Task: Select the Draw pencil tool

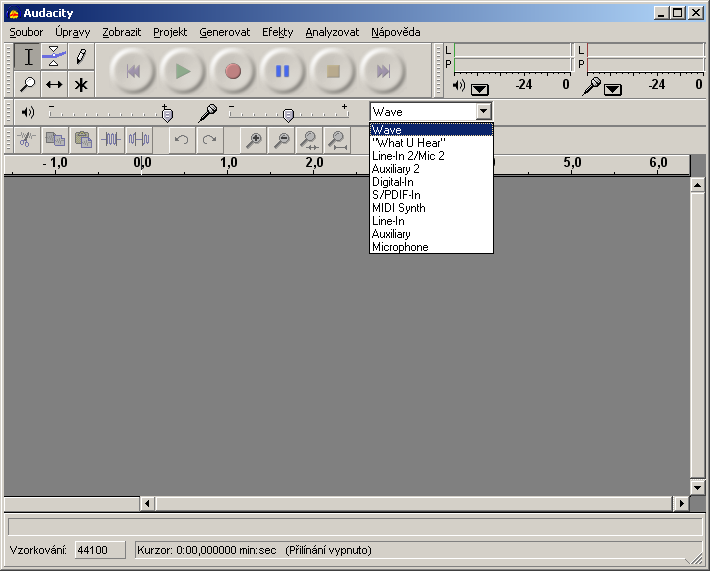Action: pyautogui.click(x=81, y=57)
